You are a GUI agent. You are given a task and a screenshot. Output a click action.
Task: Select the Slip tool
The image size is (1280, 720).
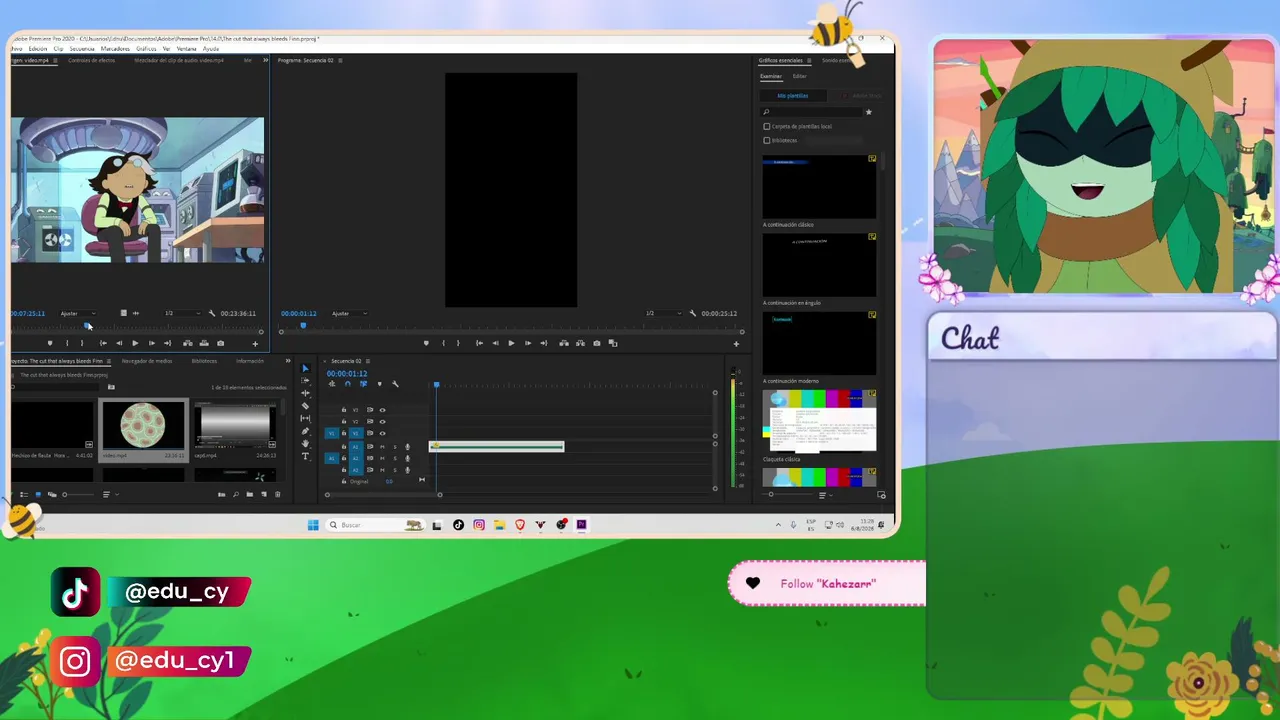point(306,418)
